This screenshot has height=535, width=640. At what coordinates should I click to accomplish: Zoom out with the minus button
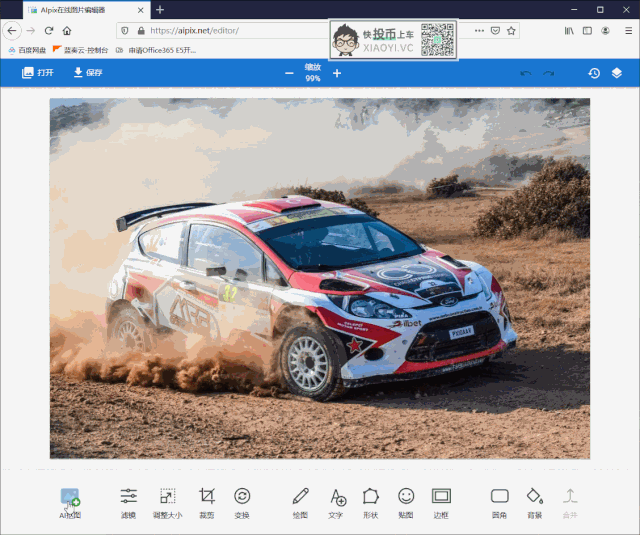point(290,73)
